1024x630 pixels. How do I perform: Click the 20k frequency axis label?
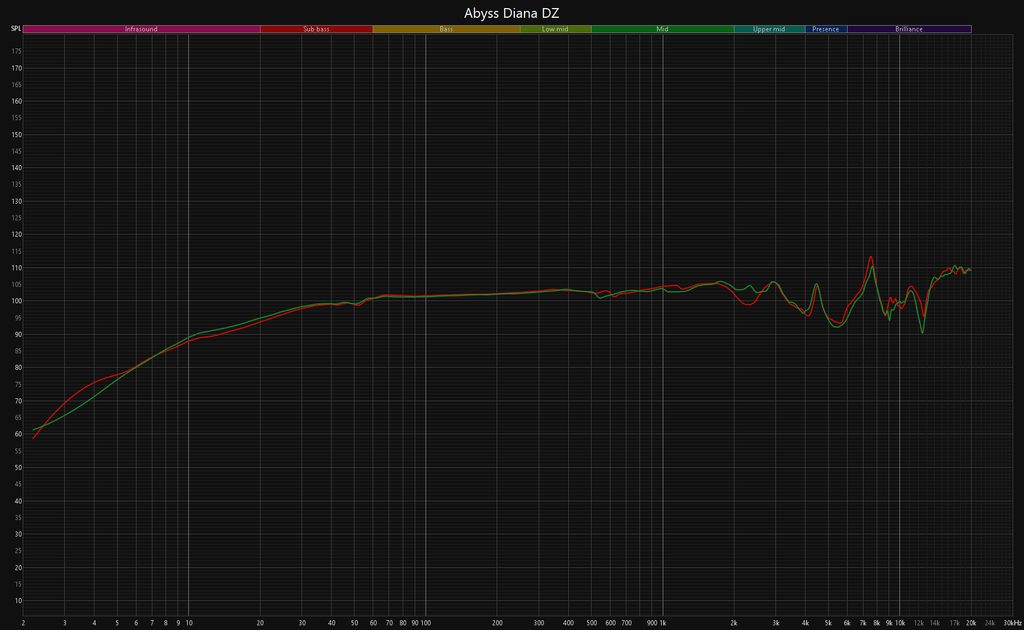point(970,622)
